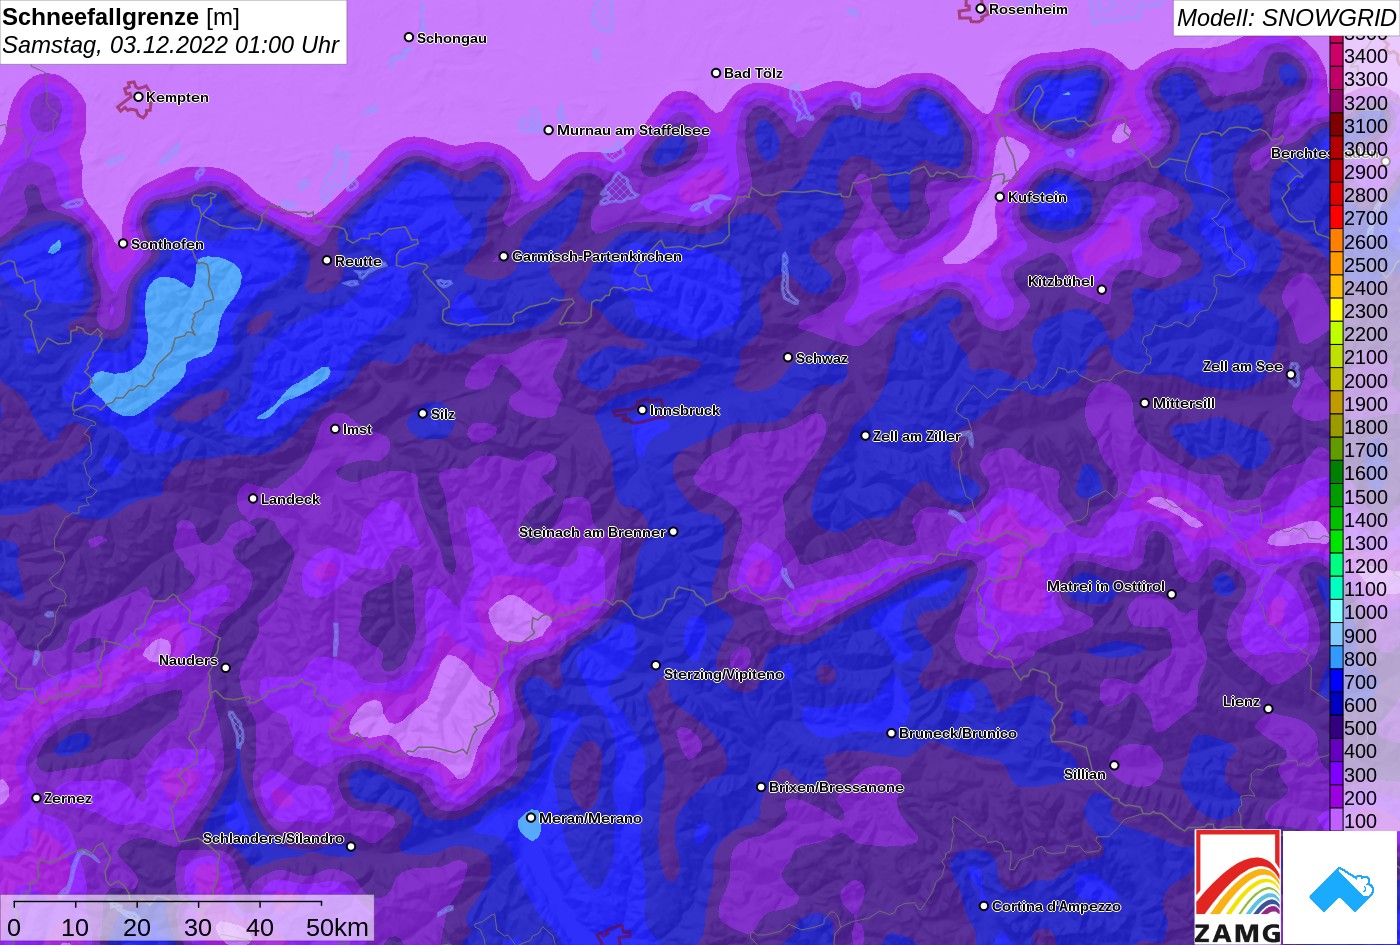This screenshot has height=945, width=1400.
Task: Click the Sillian town label
Action: coord(1085,774)
